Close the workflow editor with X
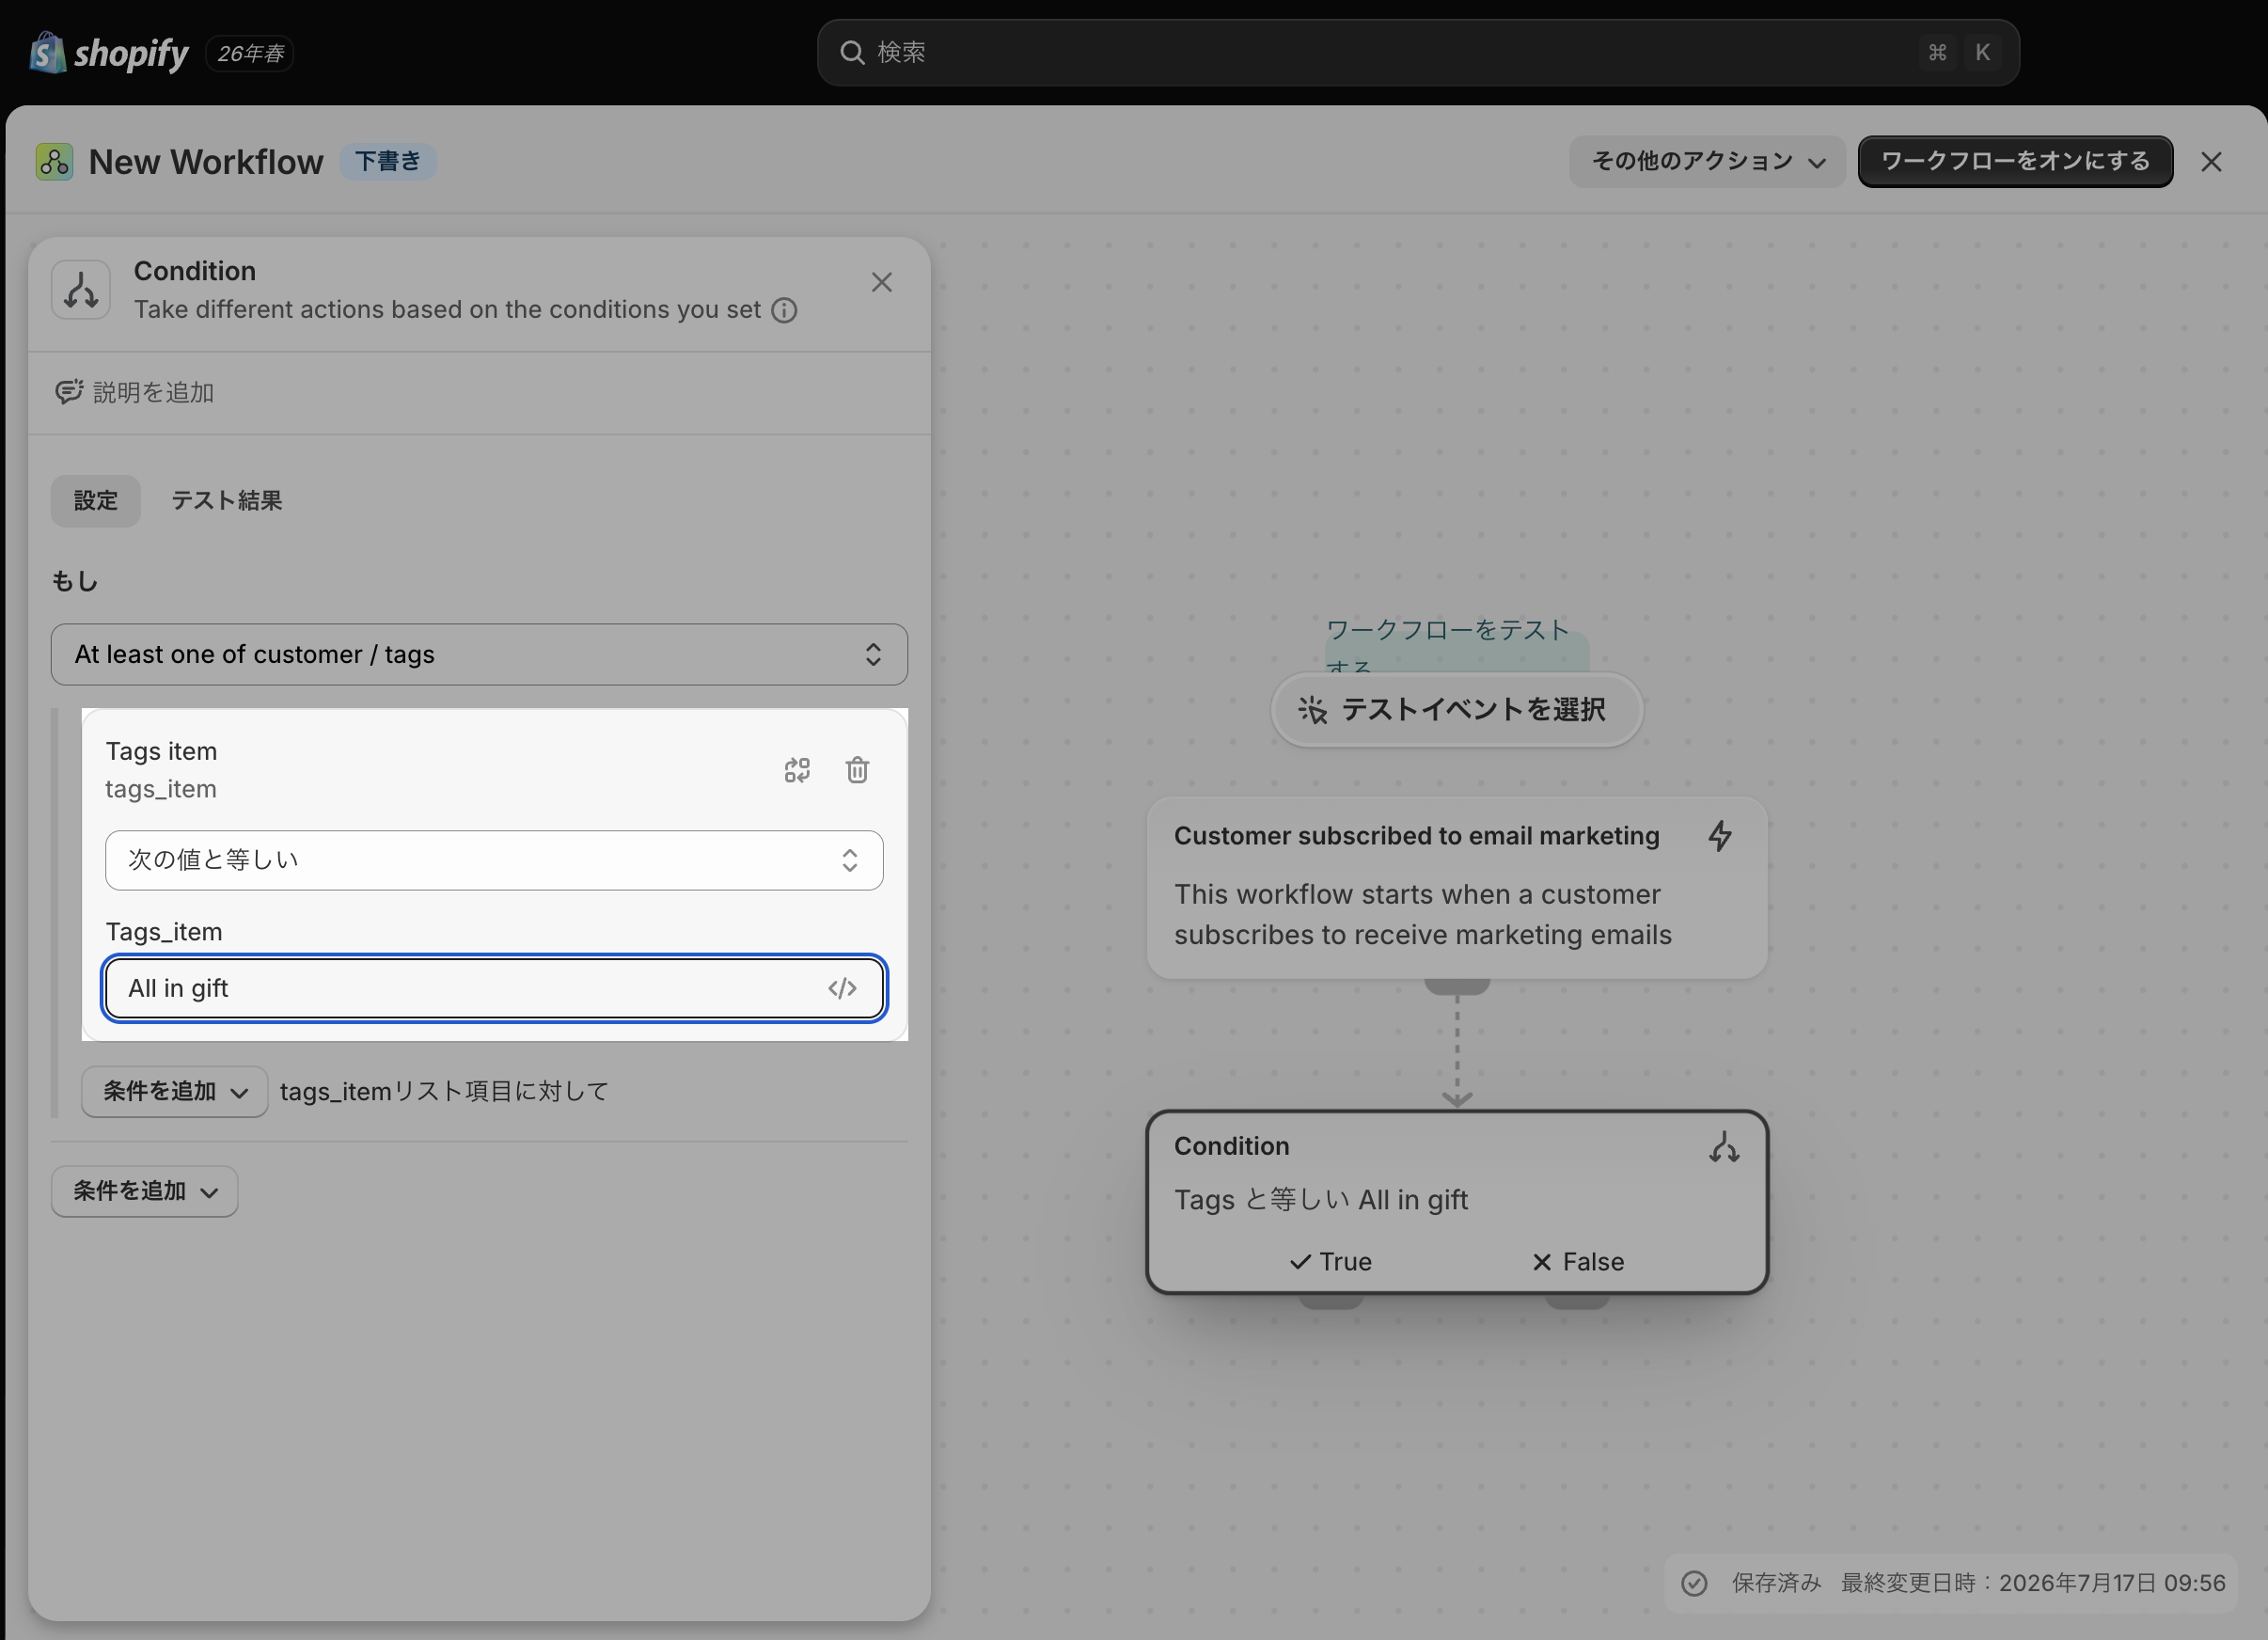Image resolution: width=2268 pixels, height=1640 pixels. [2211, 162]
